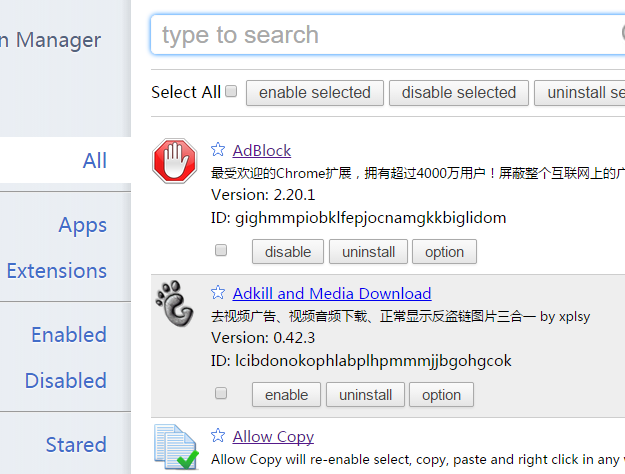The height and width of the screenshot is (474, 625).
Task: Filter by Extensions in sidebar
Action: (x=57, y=271)
